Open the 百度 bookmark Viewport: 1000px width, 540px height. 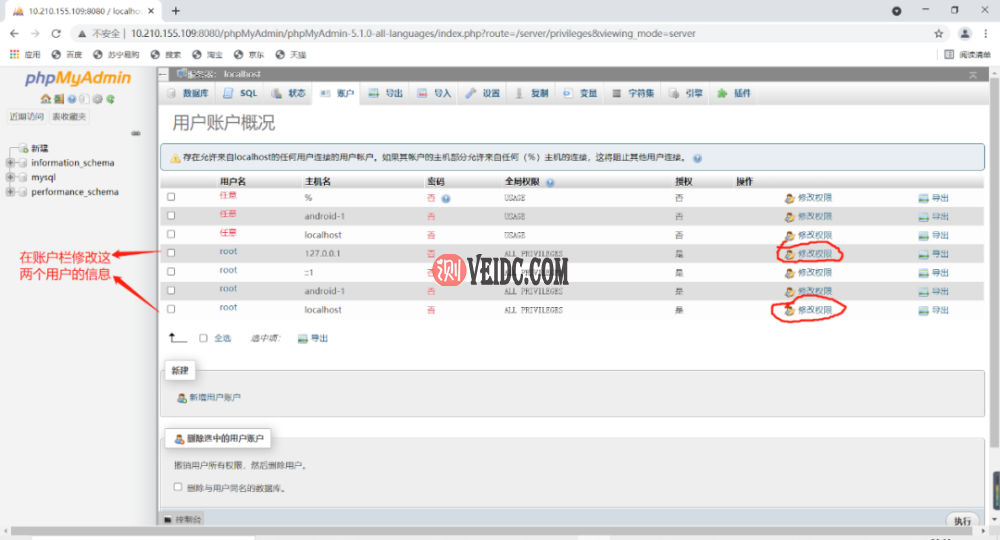pyautogui.click(x=68, y=55)
